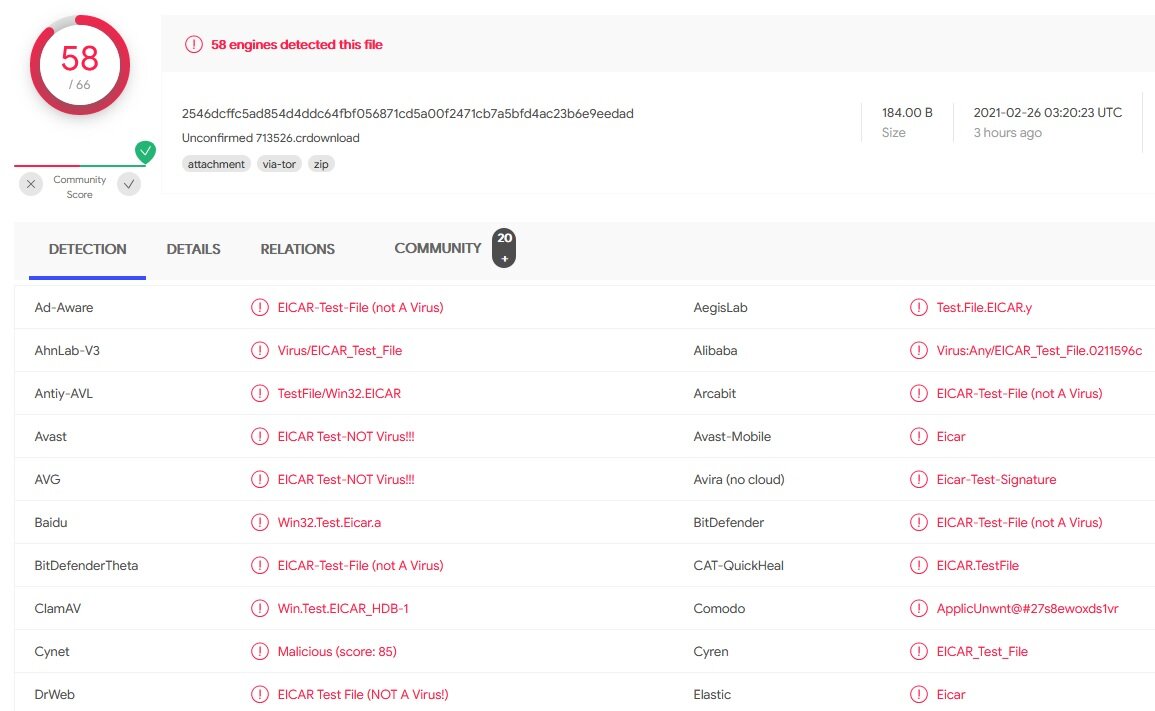Select the 'attachment' tag
Image resolution: width=1155 pixels, height=711 pixels.
click(x=216, y=164)
